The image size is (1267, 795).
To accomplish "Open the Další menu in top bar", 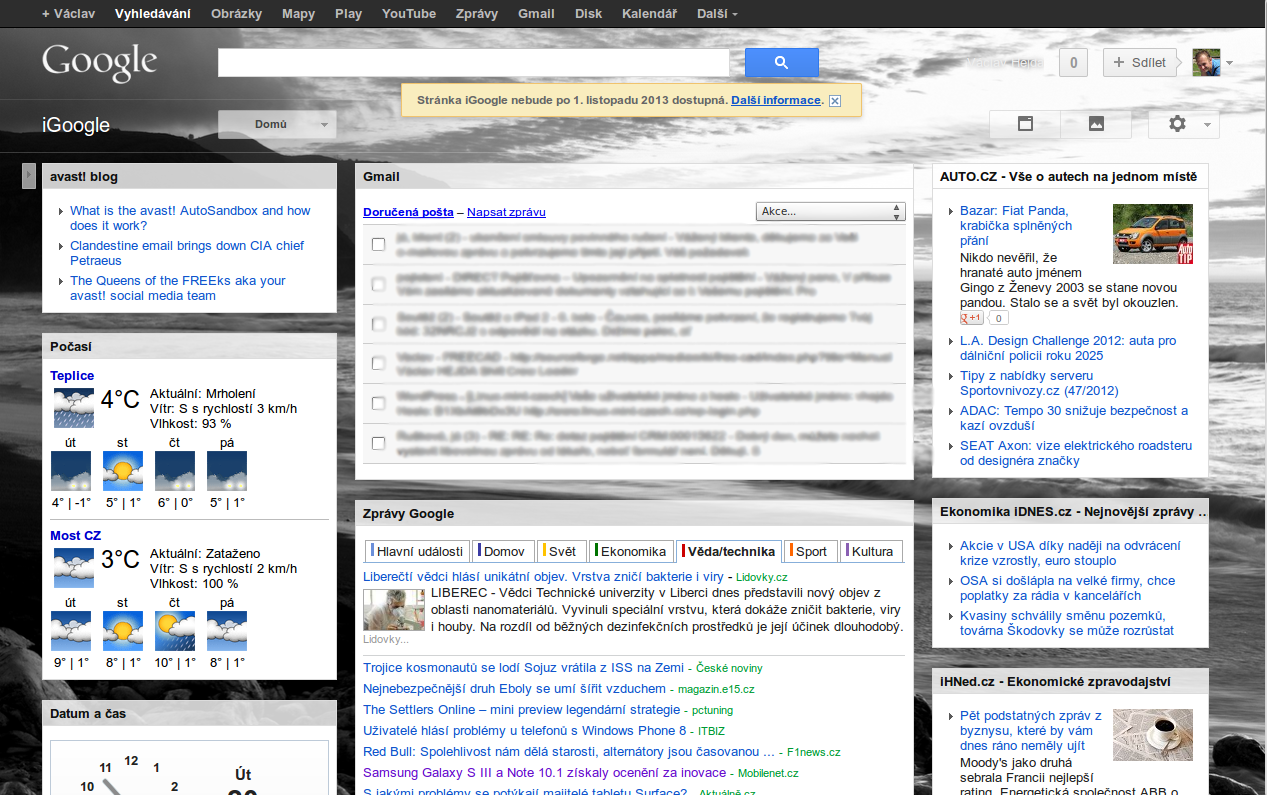I will 717,14.
